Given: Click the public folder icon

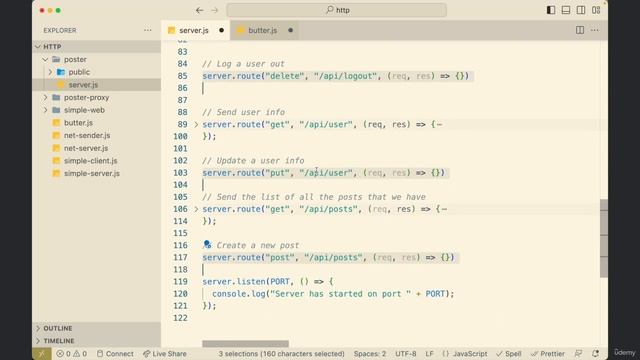Looking at the screenshot, I should pos(61,72).
